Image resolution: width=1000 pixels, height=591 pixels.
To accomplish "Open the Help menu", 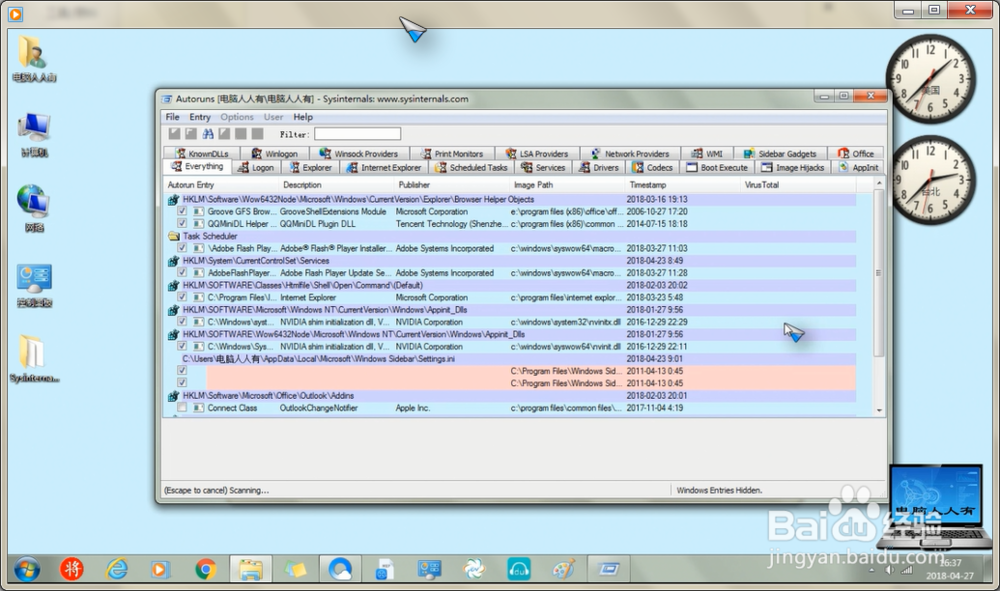I will tap(303, 117).
